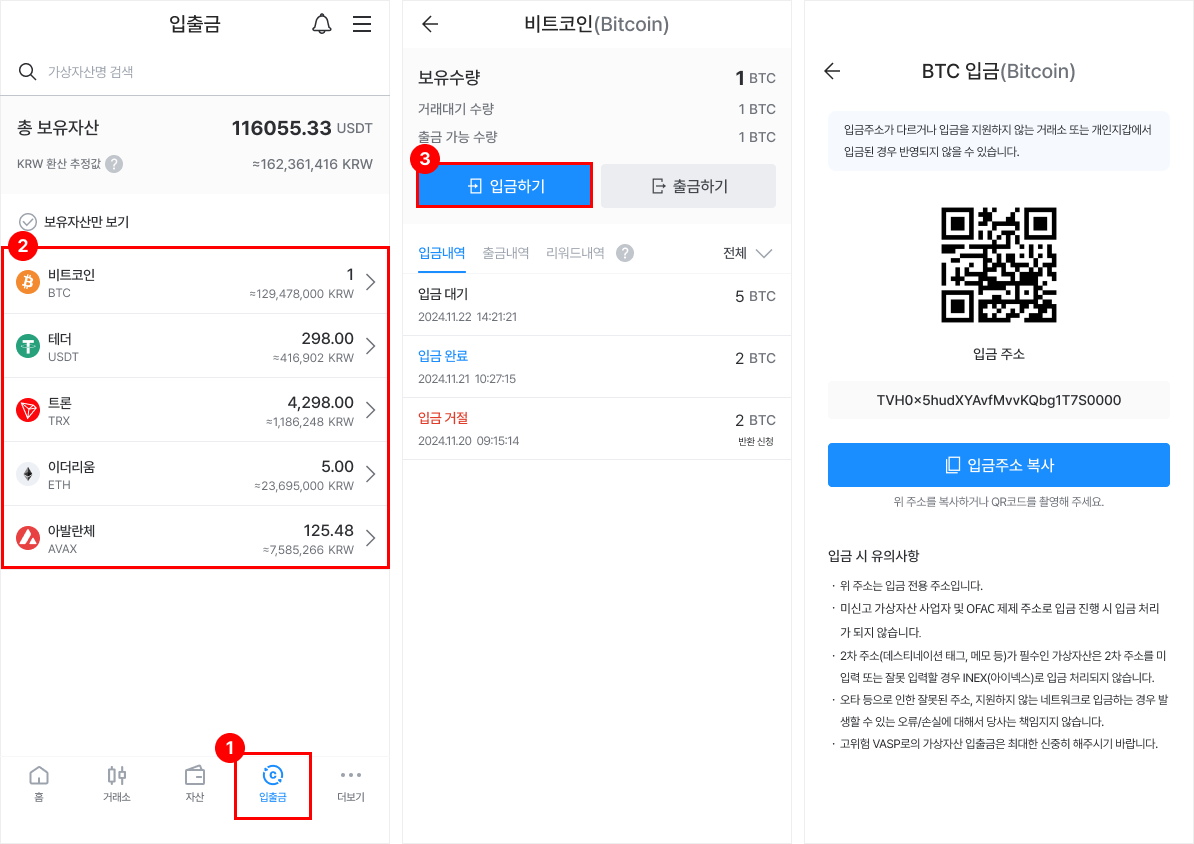Open the 자산 wallet tab
The width and height of the screenshot is (1194, 844).
click(x=195, y=784)
